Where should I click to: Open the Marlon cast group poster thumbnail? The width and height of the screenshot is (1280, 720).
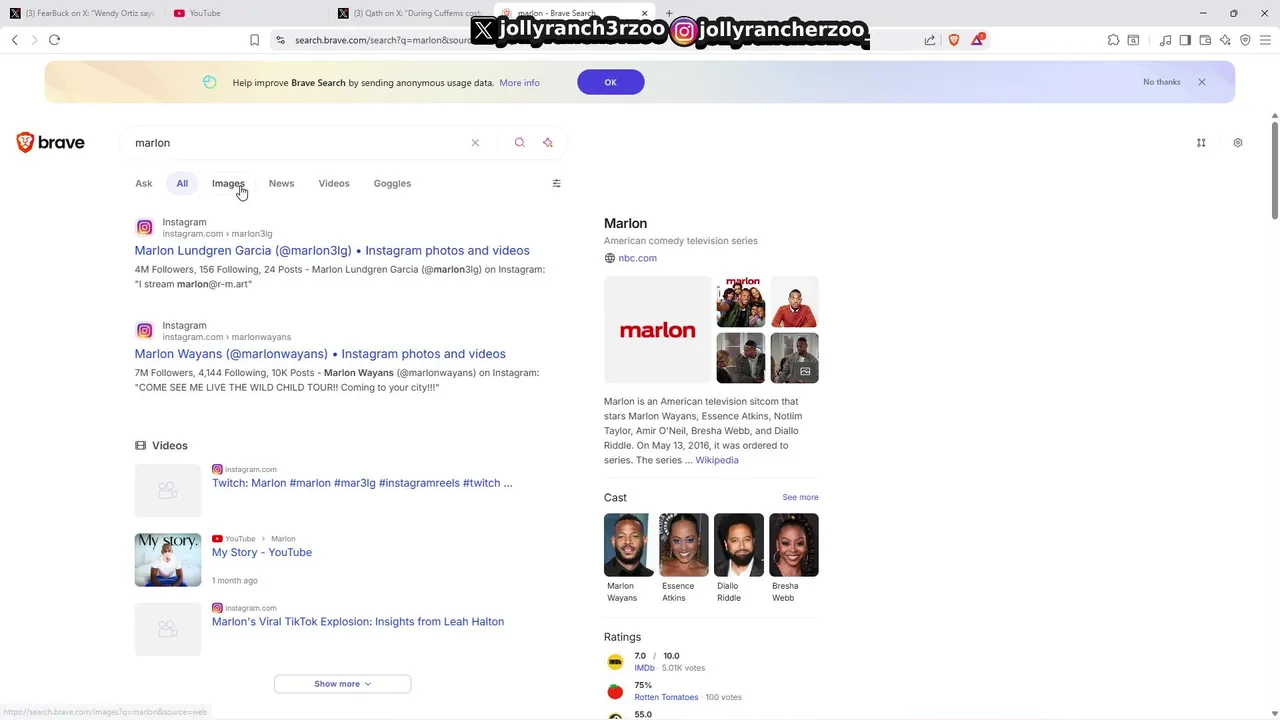(741, 302)
